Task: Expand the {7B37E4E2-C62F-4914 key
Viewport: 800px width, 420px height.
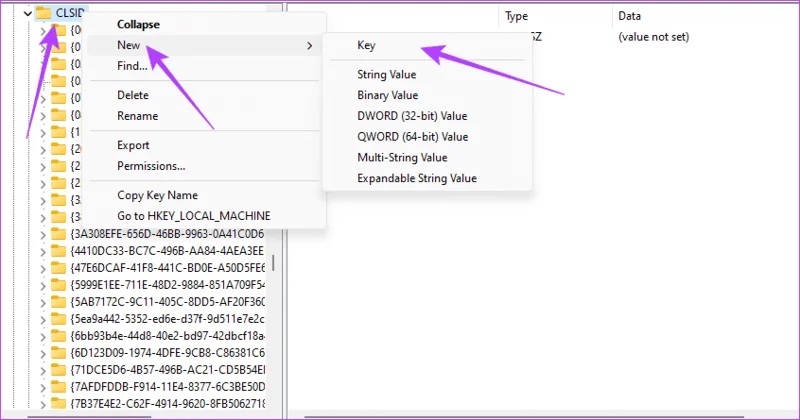Action: (43, 405)
